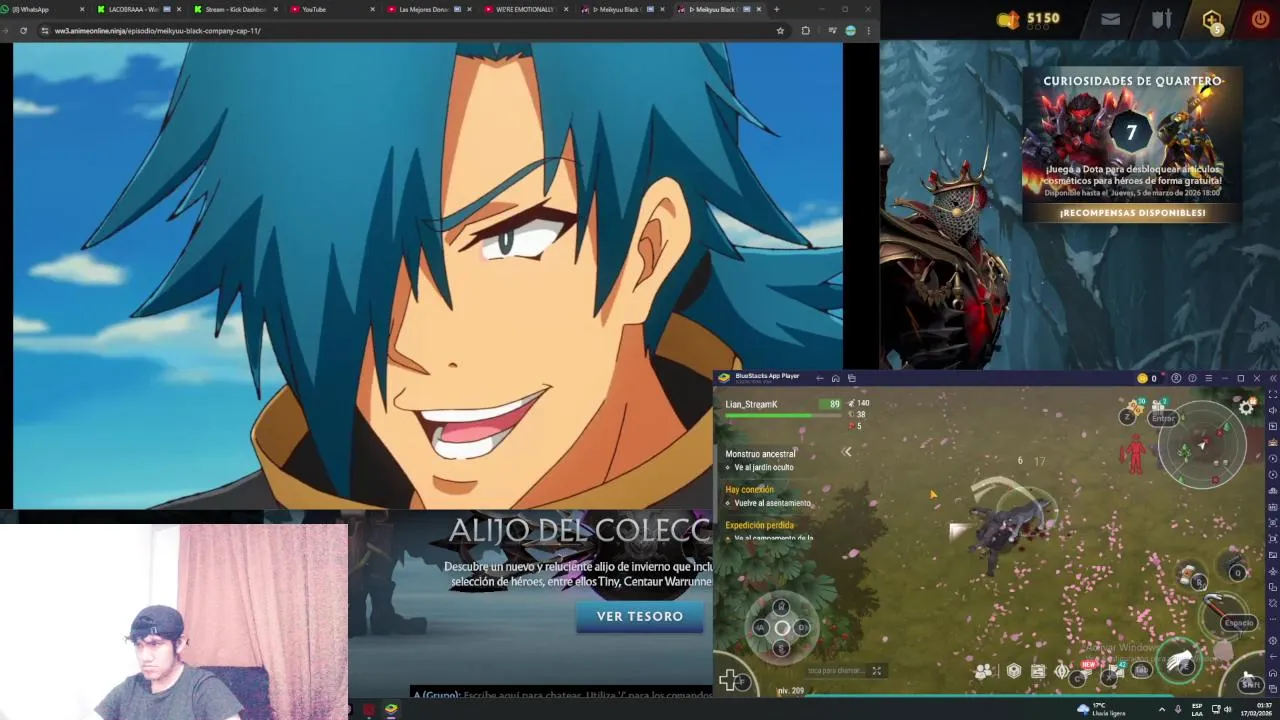Click the BlueStacks volume icon in sidebar
The image size is (1280, 720).
[1273, 411]
